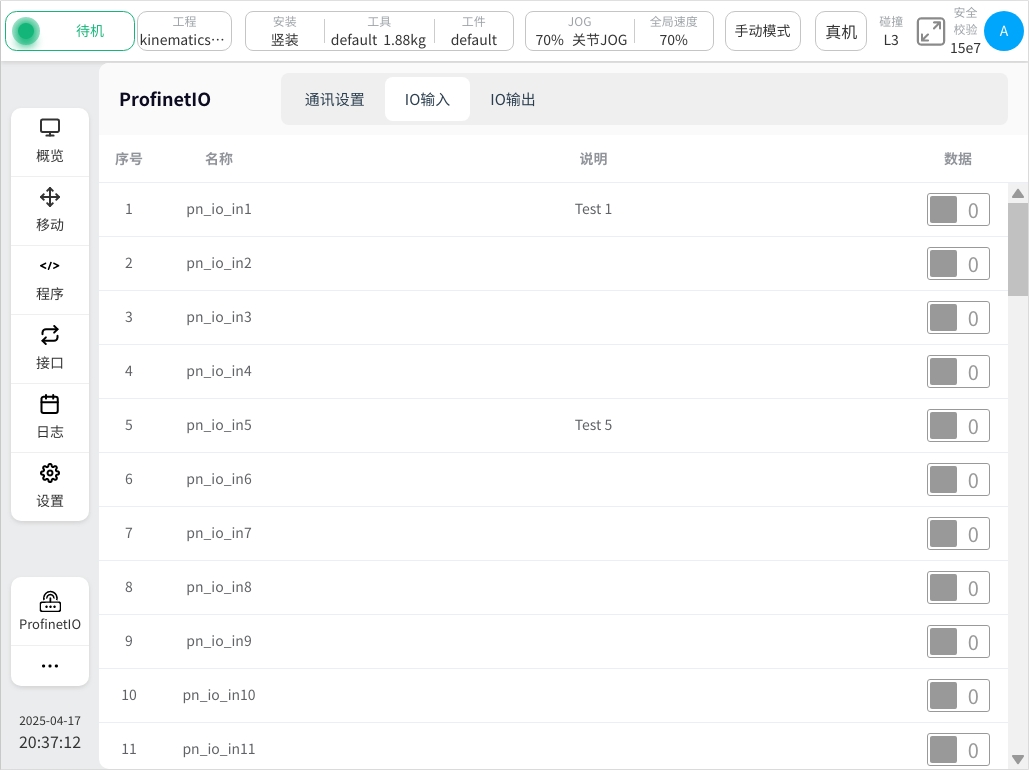Switch to the 通讯设置 tab
The width and height of the screenshot is (1029, 770).
(334, 100)
